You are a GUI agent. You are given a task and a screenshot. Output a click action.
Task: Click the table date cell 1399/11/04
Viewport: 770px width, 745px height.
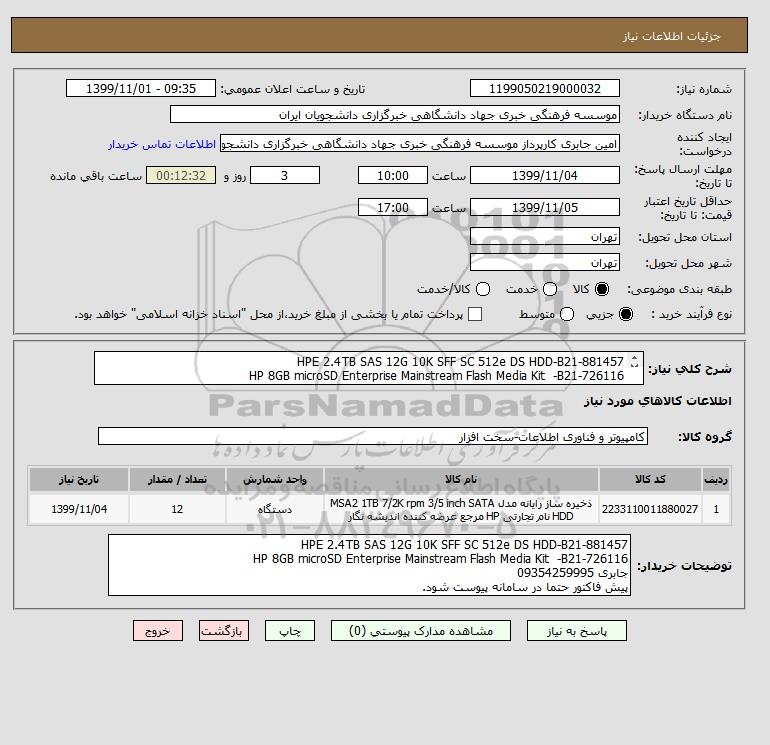click(79, 509)
